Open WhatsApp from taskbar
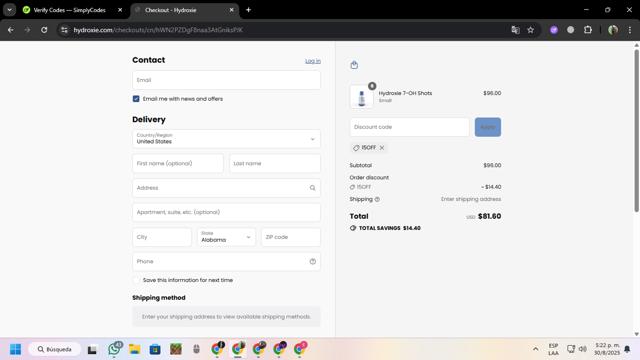The image size is (640, 360). tap(114, 349)
